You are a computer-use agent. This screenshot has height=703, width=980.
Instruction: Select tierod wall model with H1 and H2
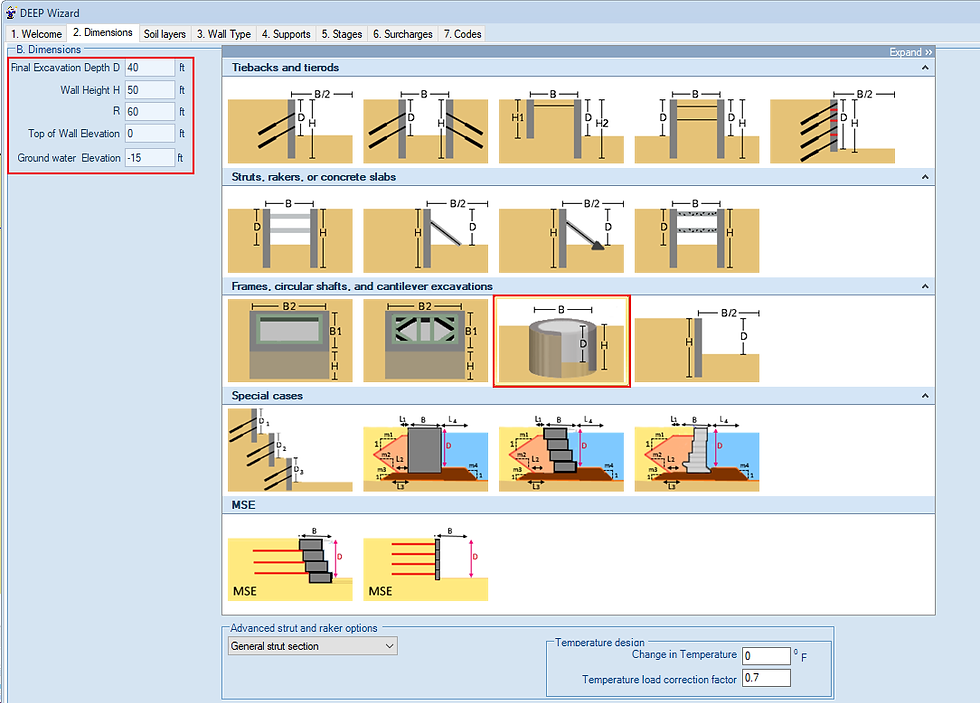(x=561, y=126)
